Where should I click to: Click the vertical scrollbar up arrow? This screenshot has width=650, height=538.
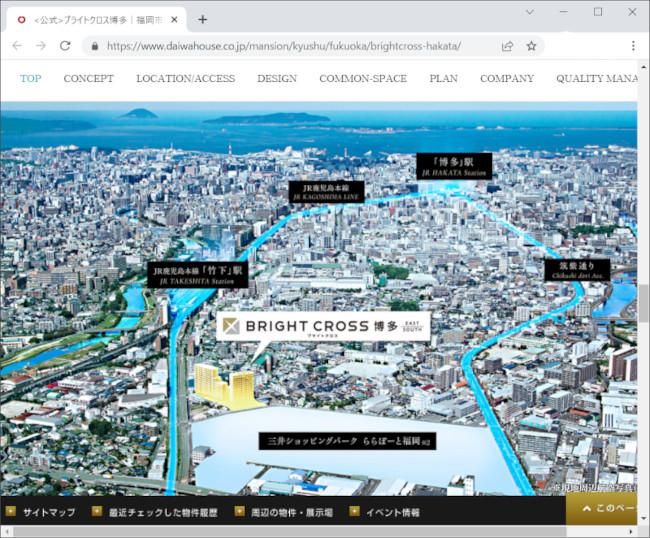pyautogui.click(x=643, y=66)
